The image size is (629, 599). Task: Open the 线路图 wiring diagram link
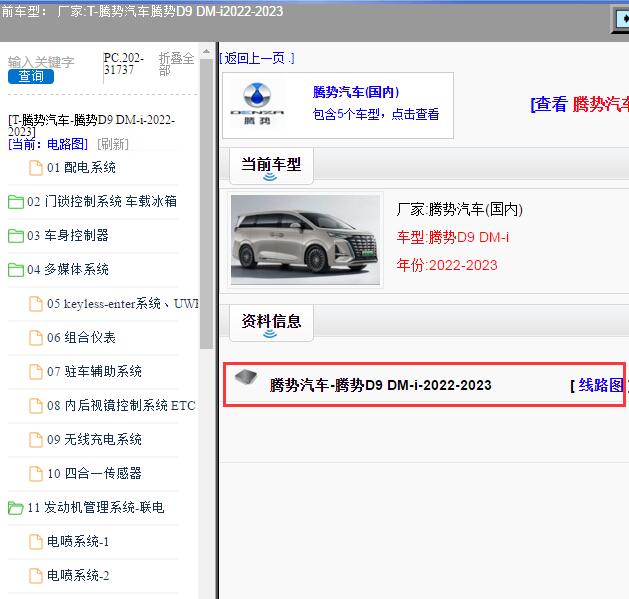(x=601, y=386)
